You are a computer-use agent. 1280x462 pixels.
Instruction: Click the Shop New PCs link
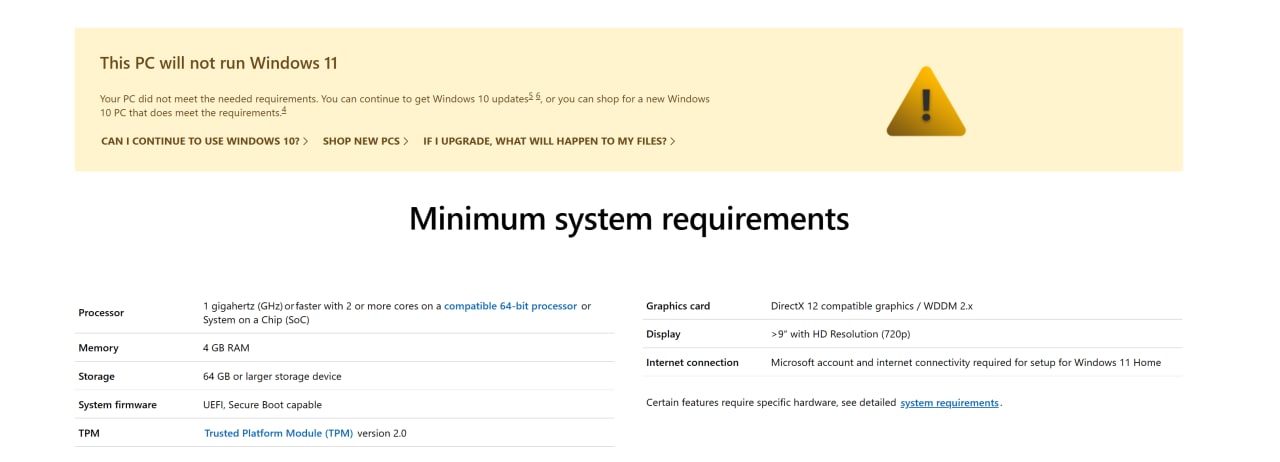coord(366,141)
